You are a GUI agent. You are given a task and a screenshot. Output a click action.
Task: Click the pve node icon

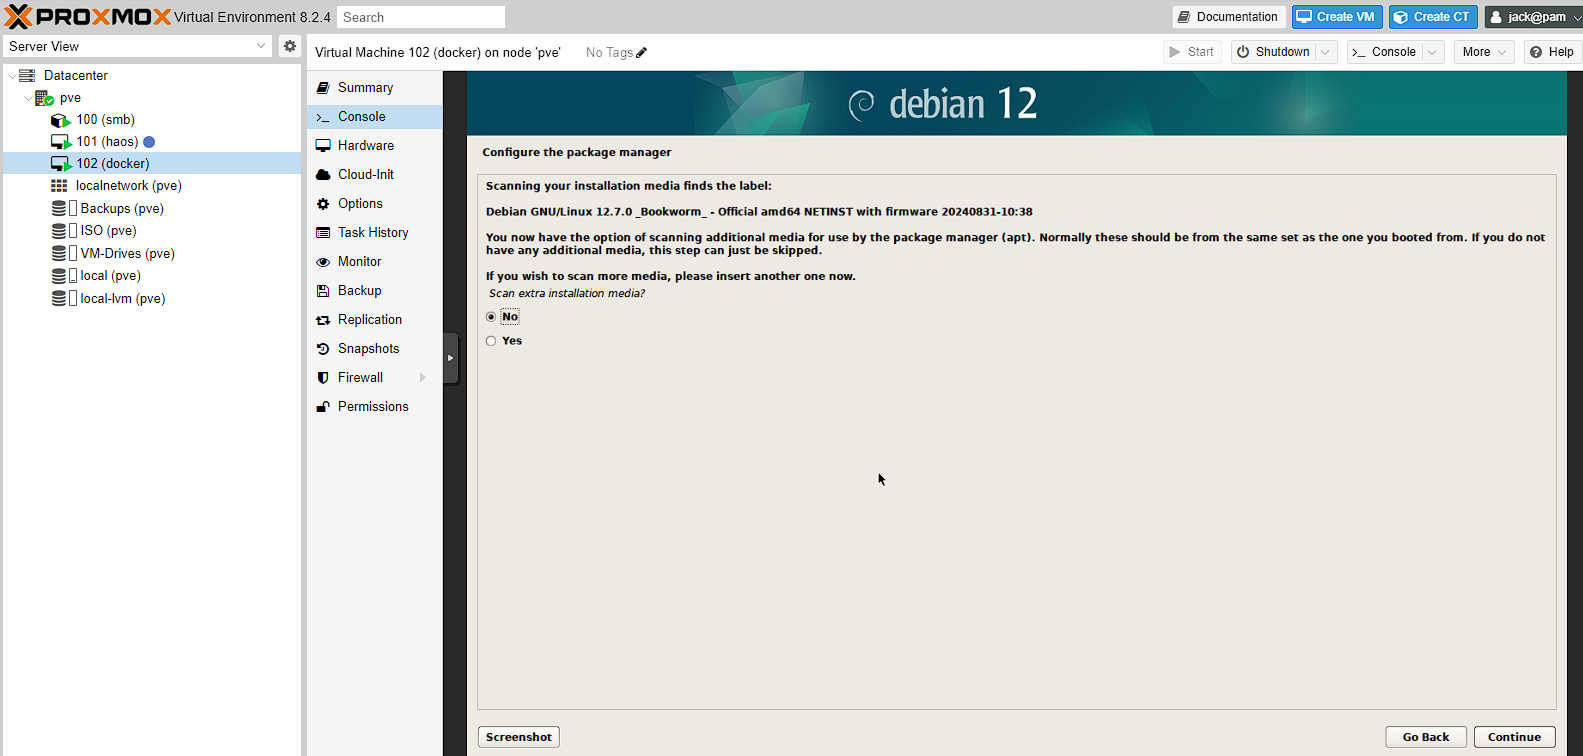tap(44, 98)
